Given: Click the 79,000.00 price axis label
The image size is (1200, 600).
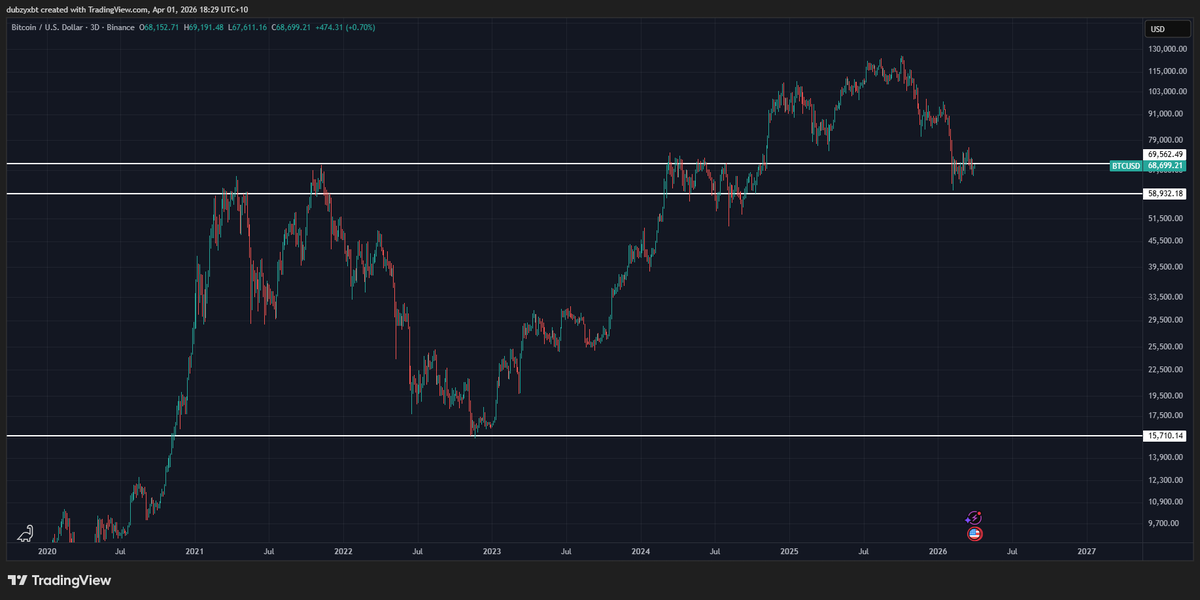Looking at the screenshot, I should tap(1166, 139).
